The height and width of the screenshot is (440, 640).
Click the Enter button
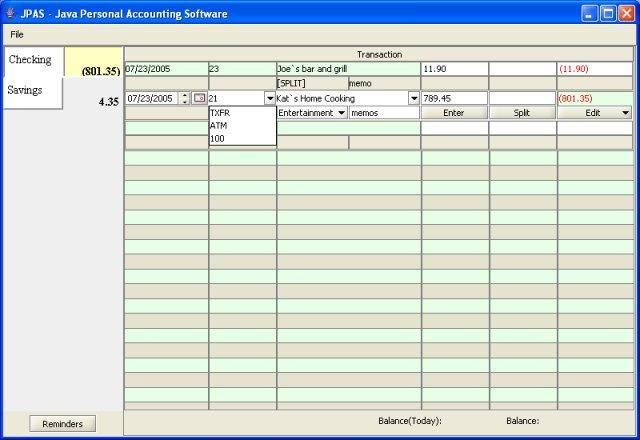(454, 113)
